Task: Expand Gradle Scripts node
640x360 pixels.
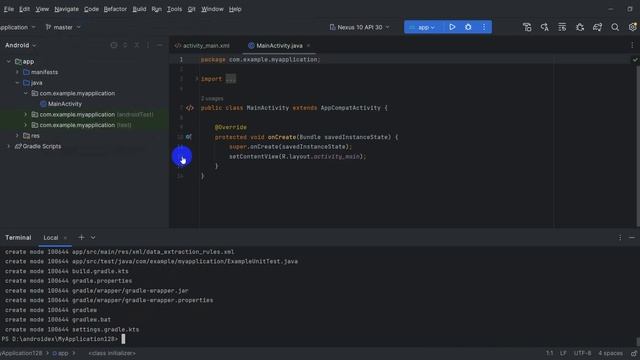Action: (8, 146)
